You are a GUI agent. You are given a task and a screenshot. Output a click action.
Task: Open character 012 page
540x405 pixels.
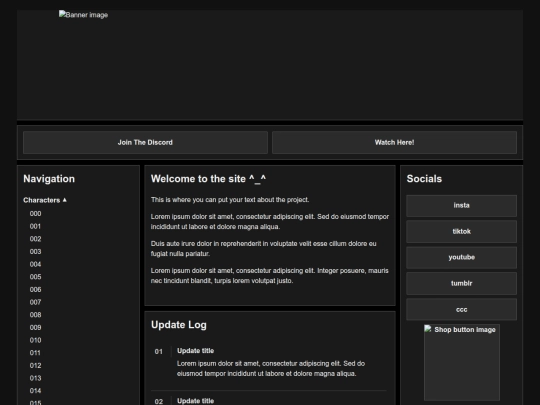[35, 365]
